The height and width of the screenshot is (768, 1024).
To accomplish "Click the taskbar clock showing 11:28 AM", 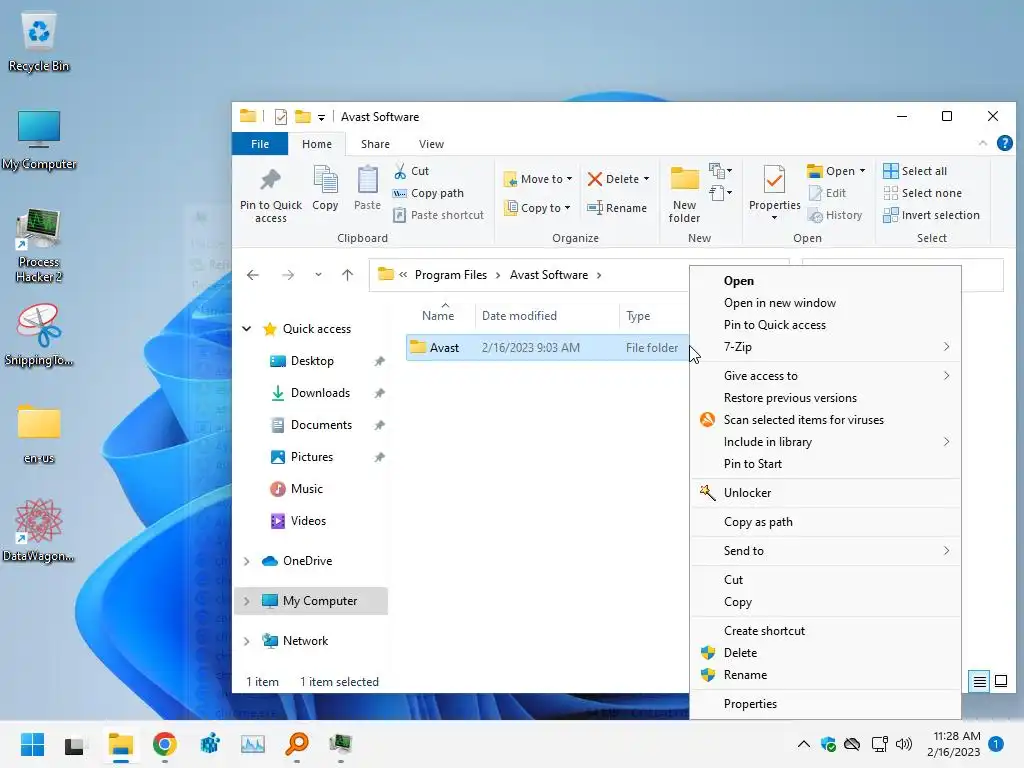I will pos(953,744).
